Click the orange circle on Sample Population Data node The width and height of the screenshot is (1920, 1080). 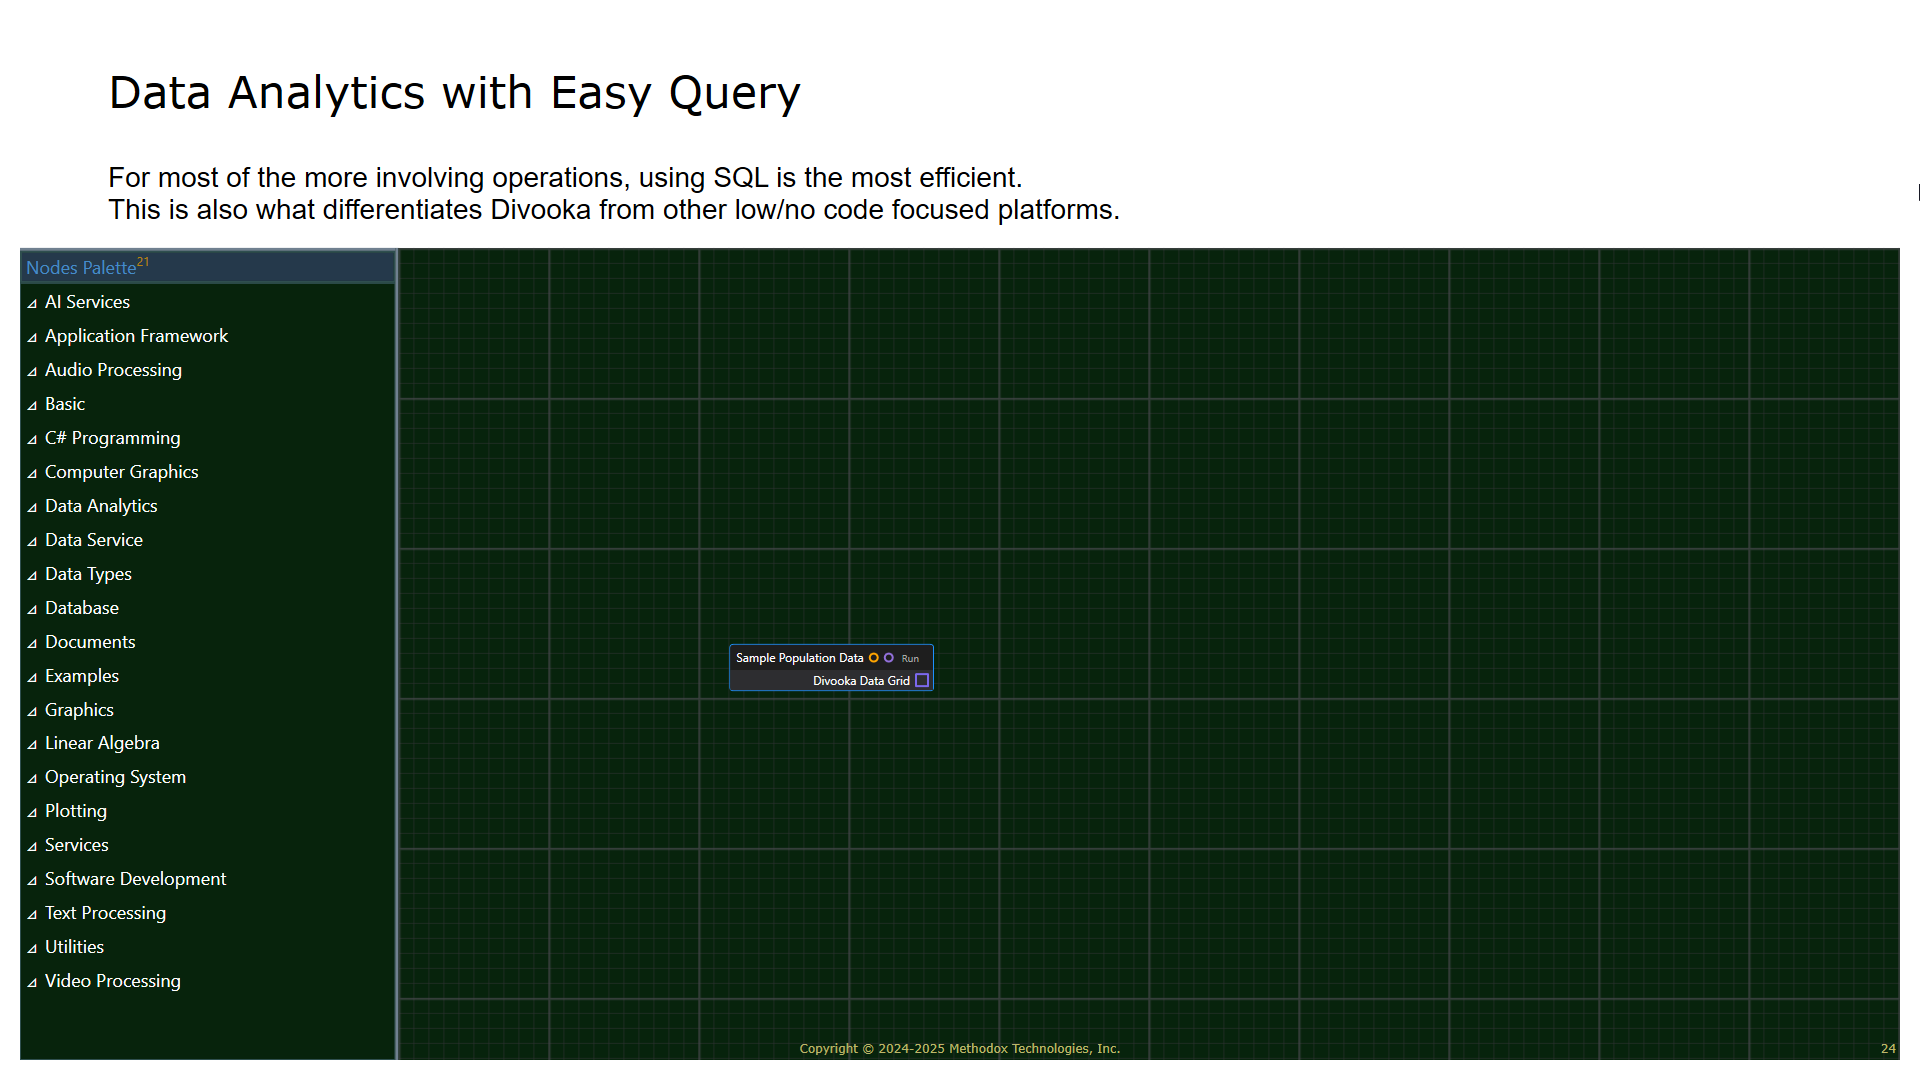(873, 658)
